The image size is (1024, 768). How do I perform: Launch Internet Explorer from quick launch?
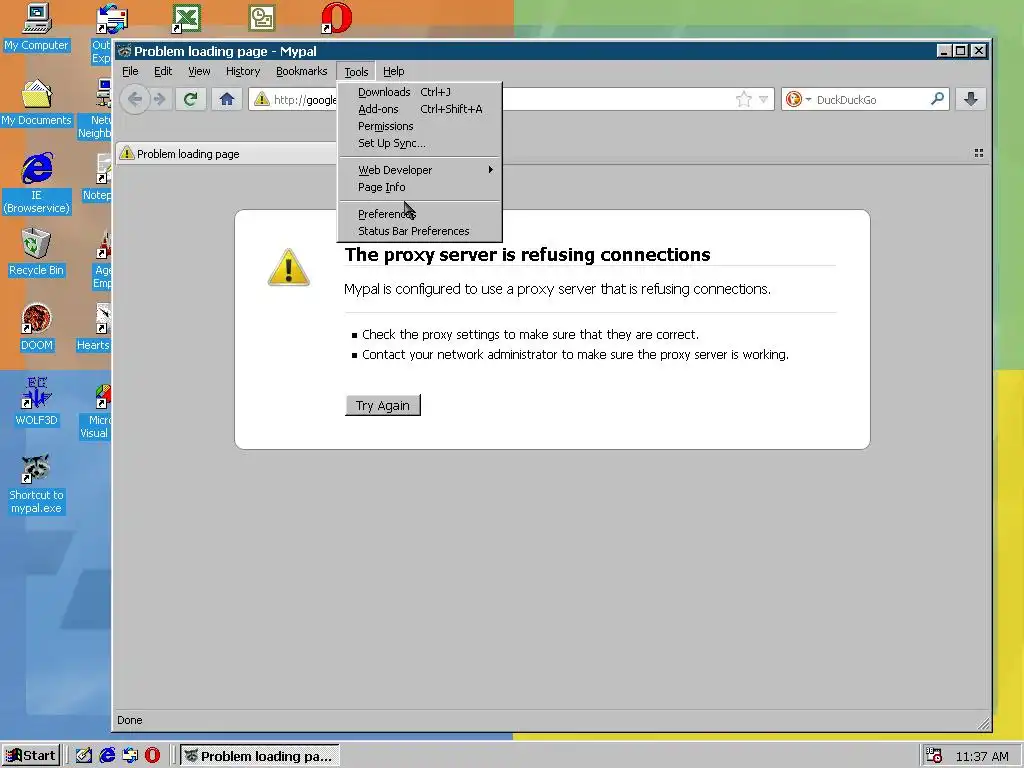point(107,756)
